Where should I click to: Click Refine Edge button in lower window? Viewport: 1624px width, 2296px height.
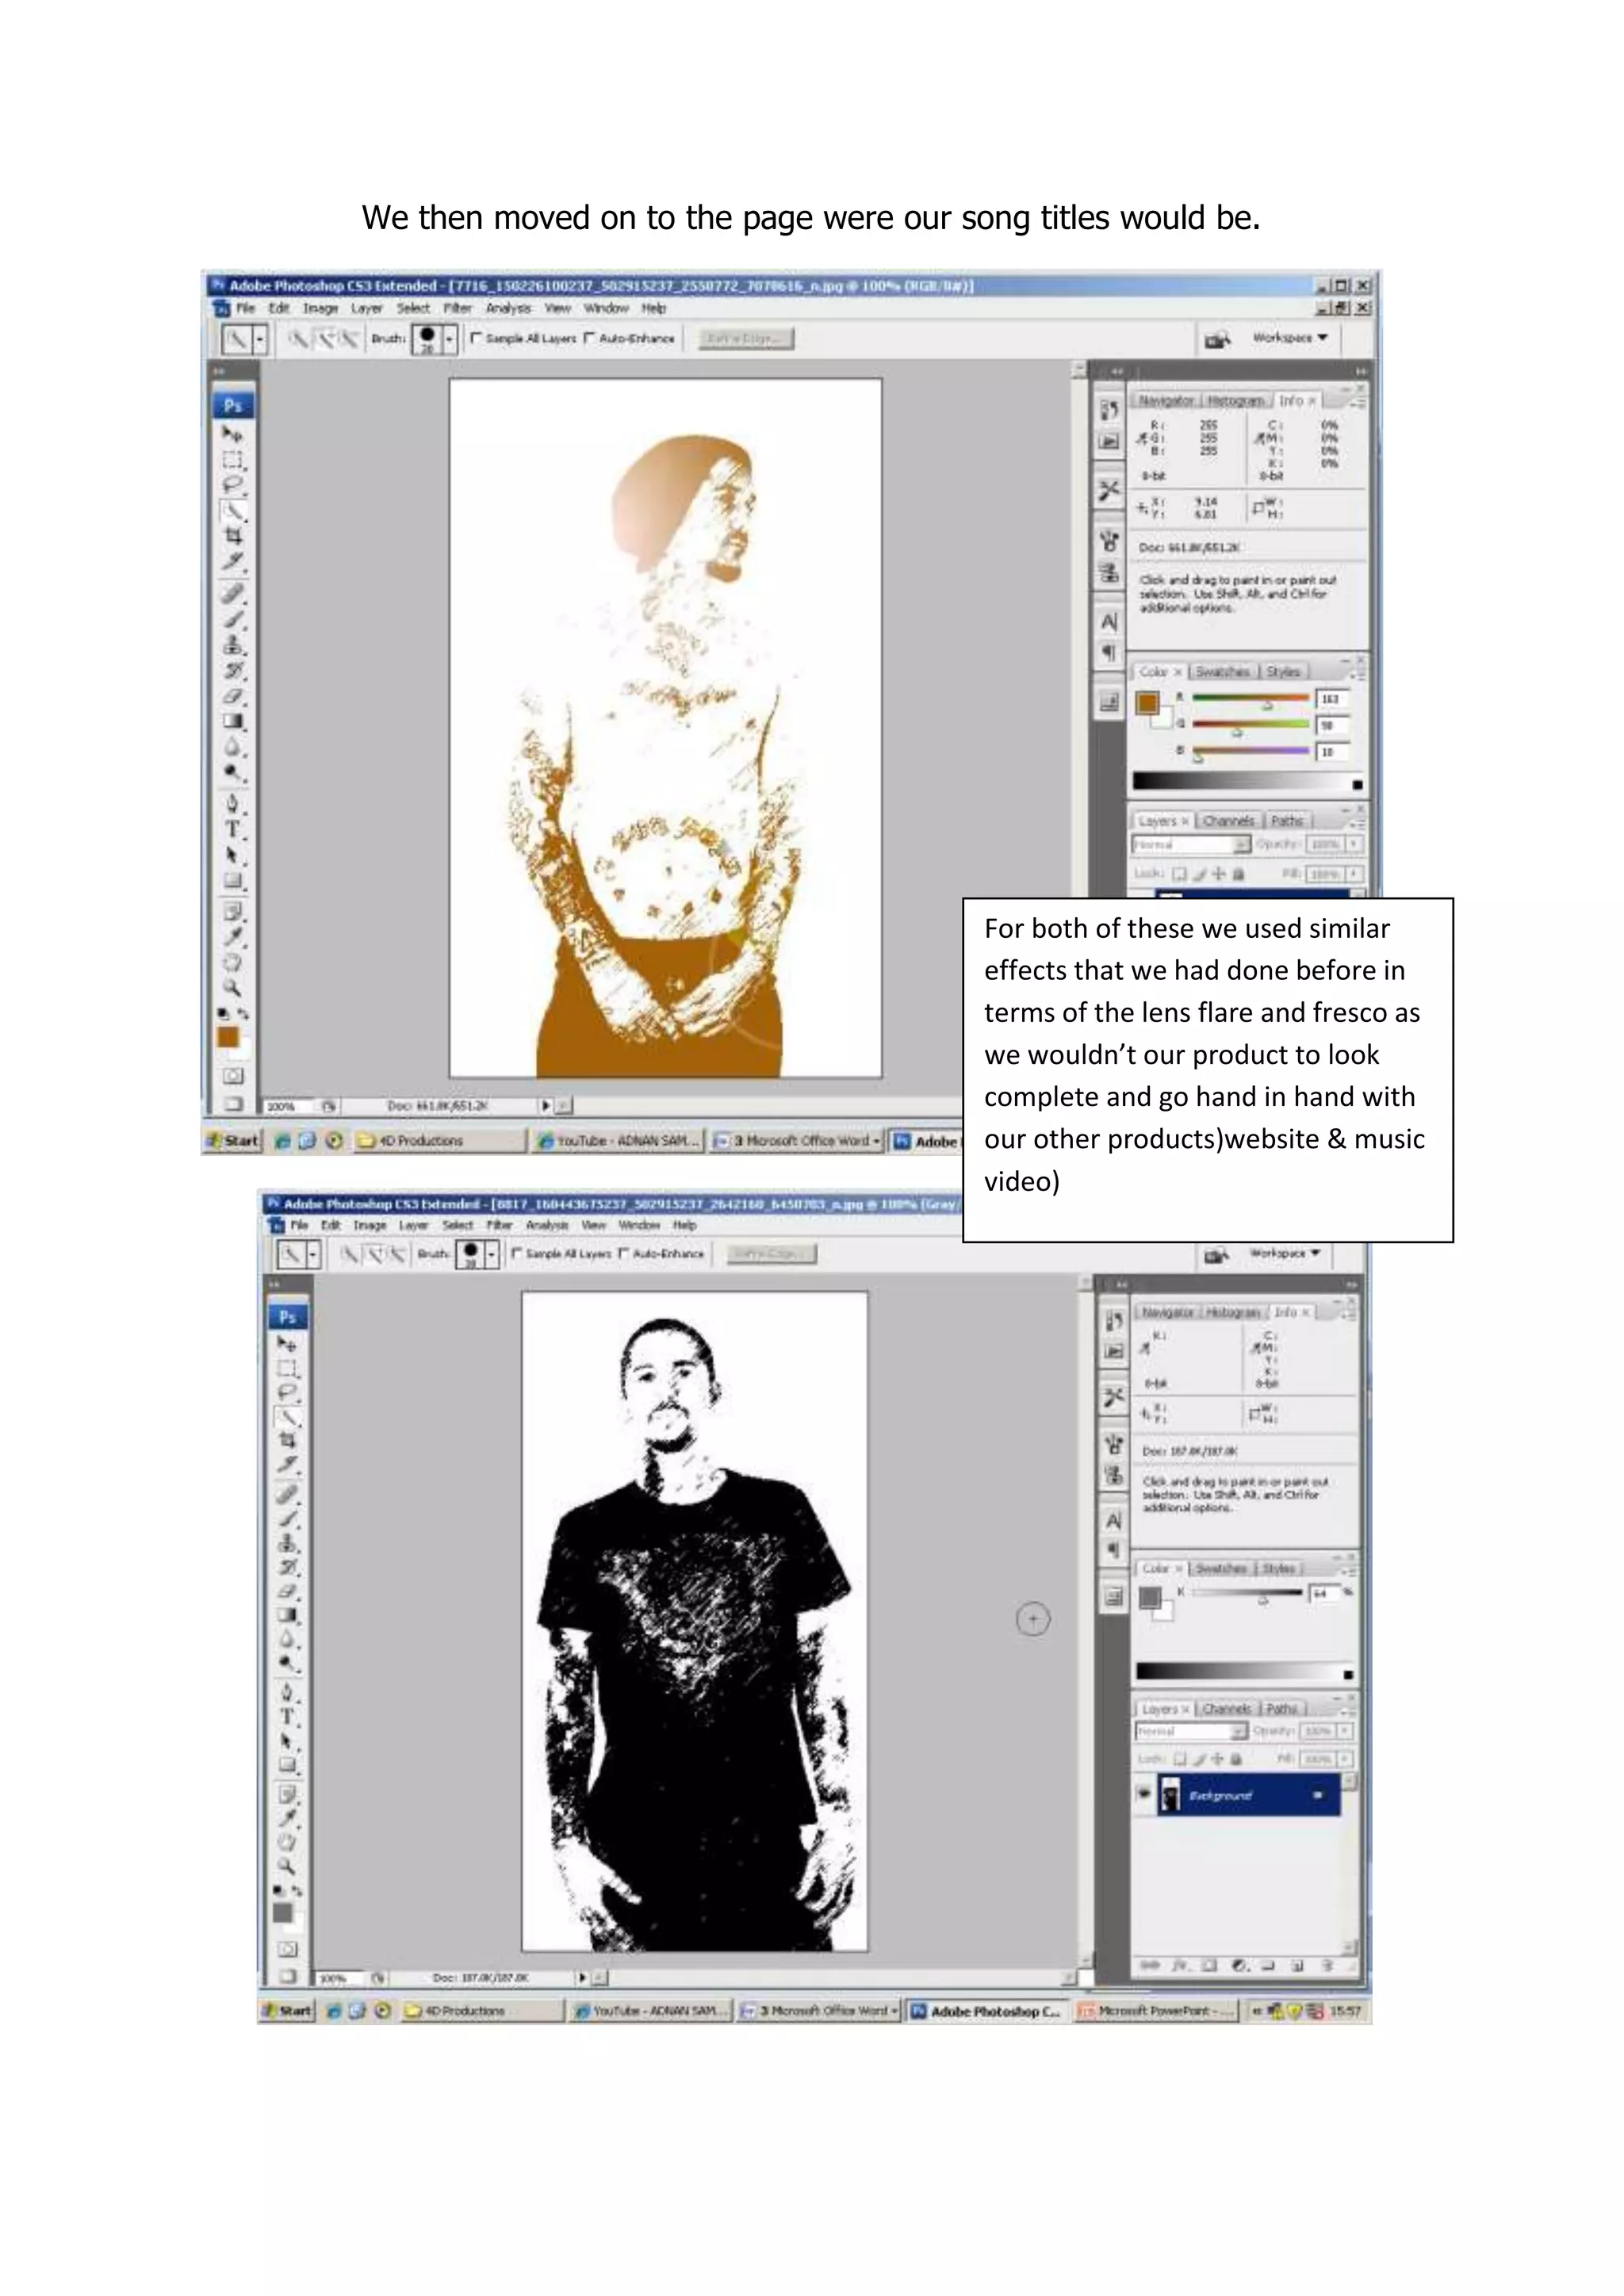pos(772,1254)
